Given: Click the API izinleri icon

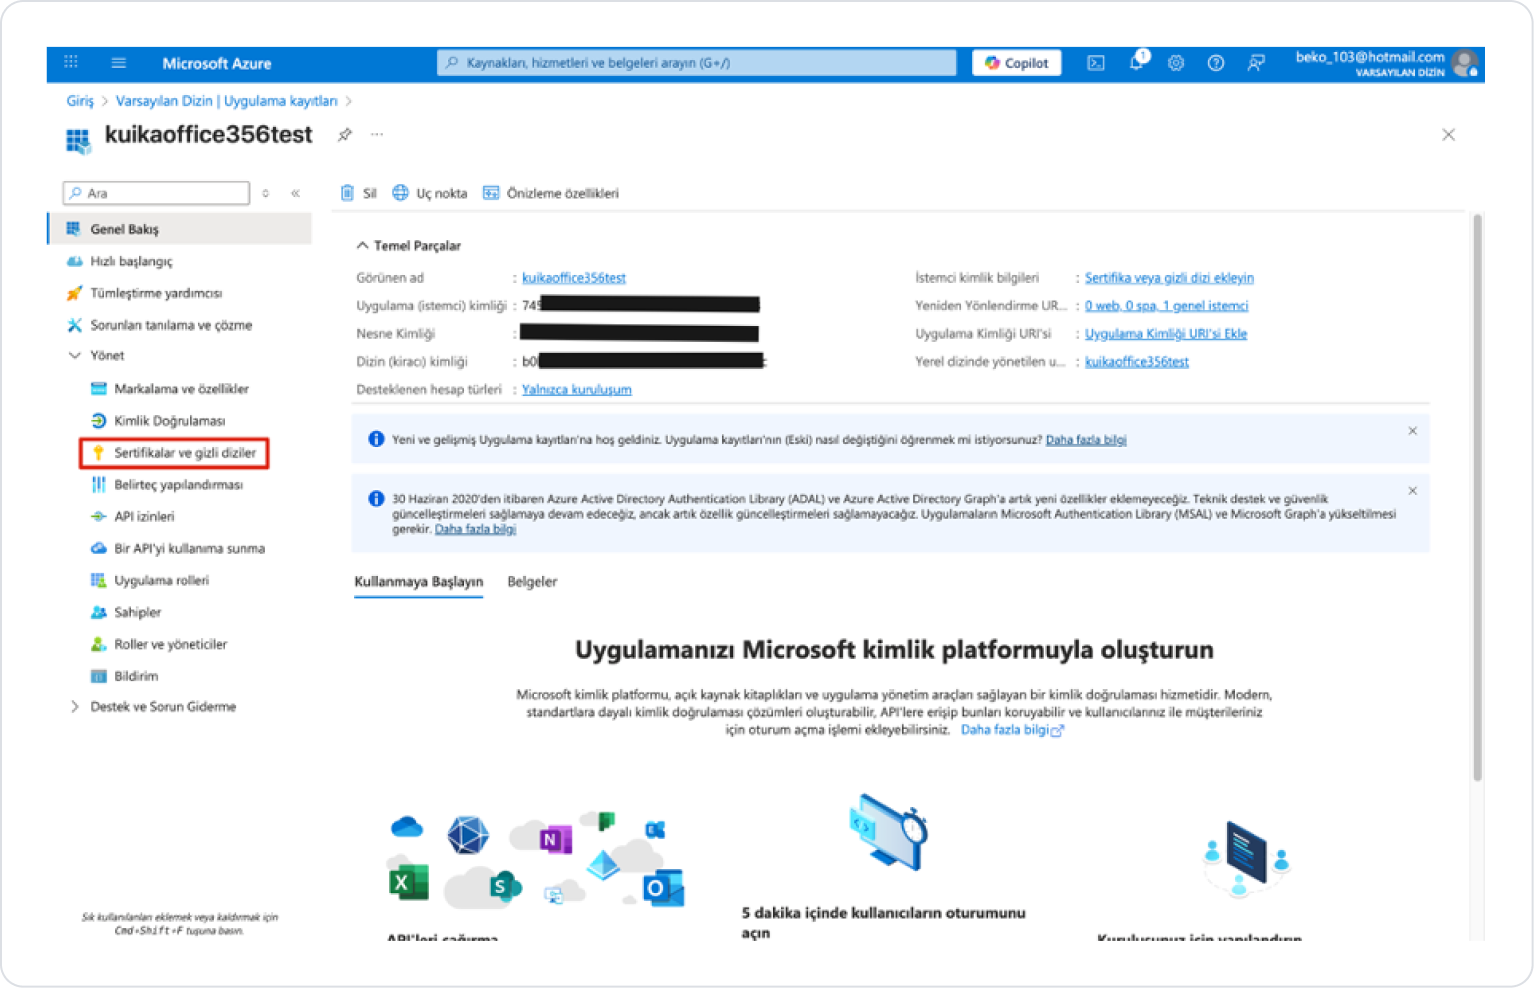Looking at the screenshot, I should (x=98, y=517).
